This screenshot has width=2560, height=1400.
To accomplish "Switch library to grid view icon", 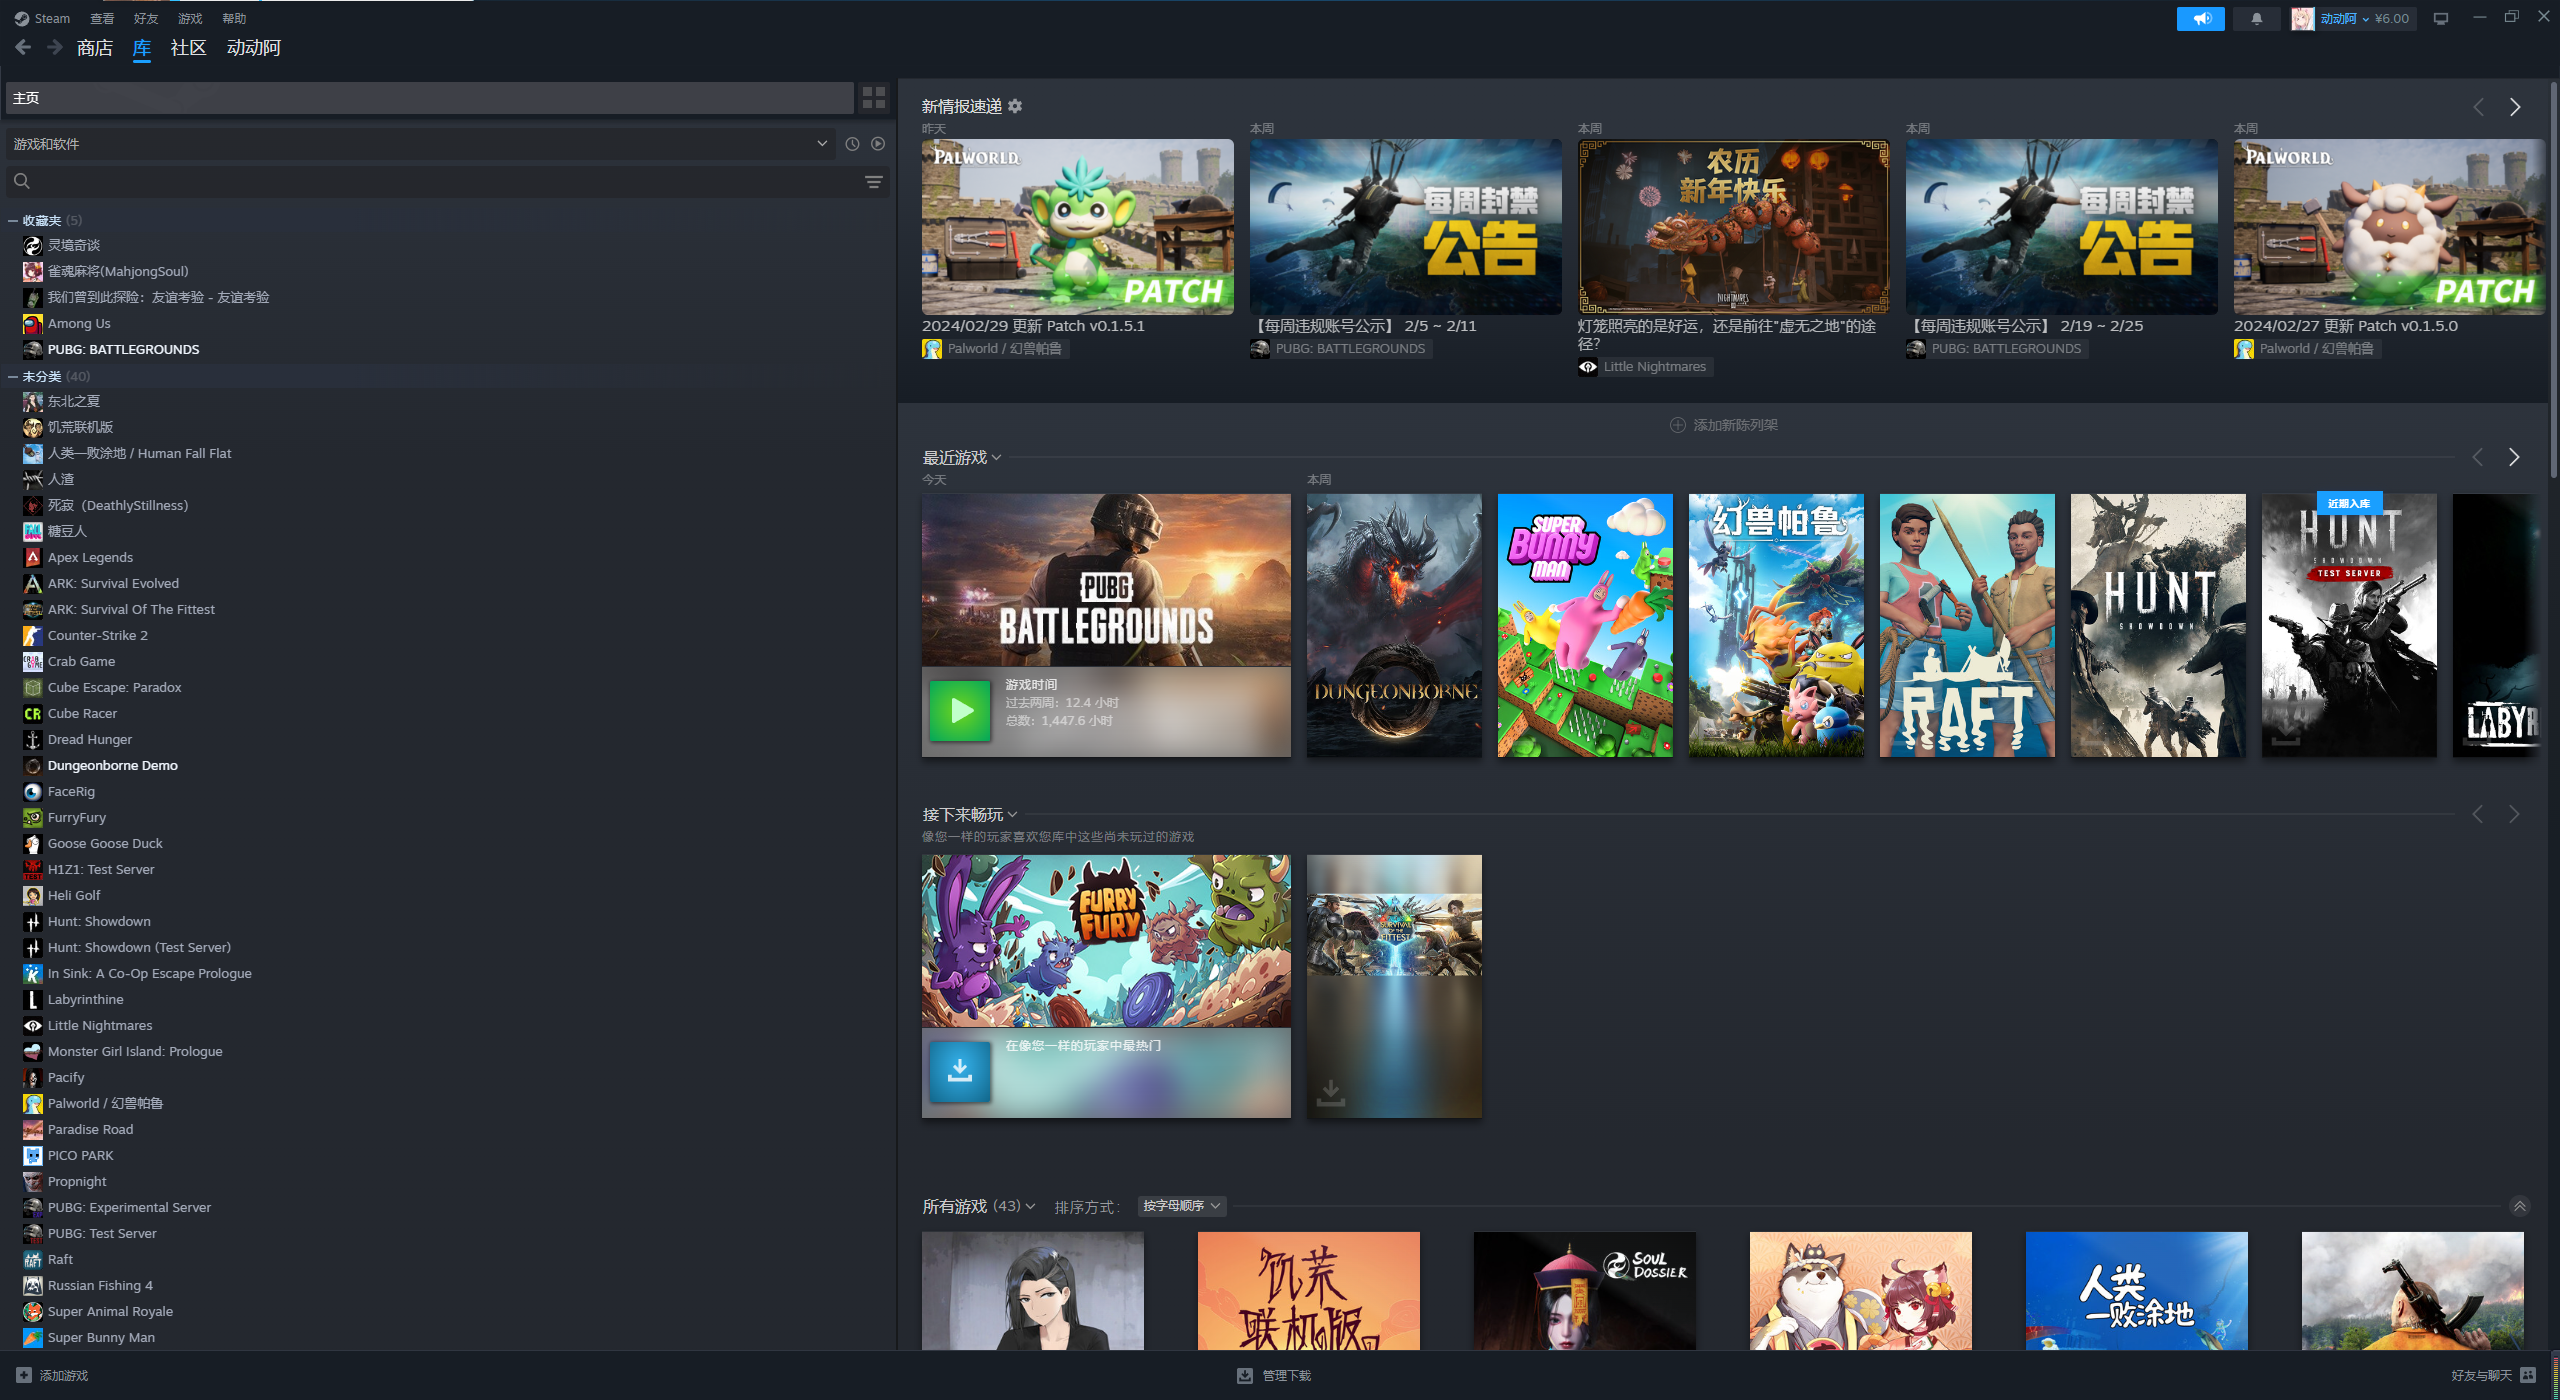I will (x=873, y=97).
